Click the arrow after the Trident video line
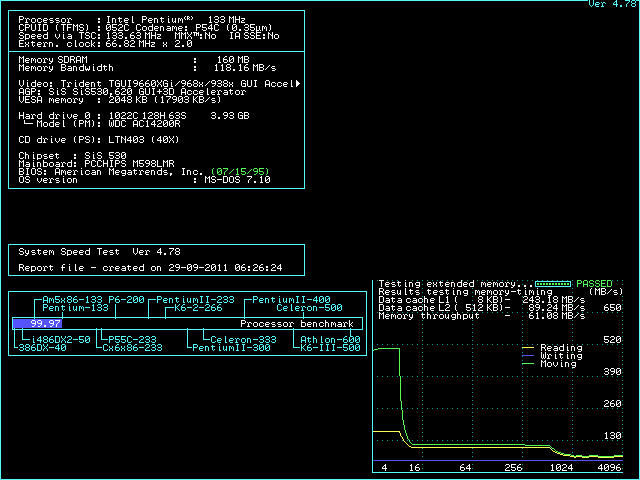The height and width of the screenshot is (480, 640). point(298,84)
